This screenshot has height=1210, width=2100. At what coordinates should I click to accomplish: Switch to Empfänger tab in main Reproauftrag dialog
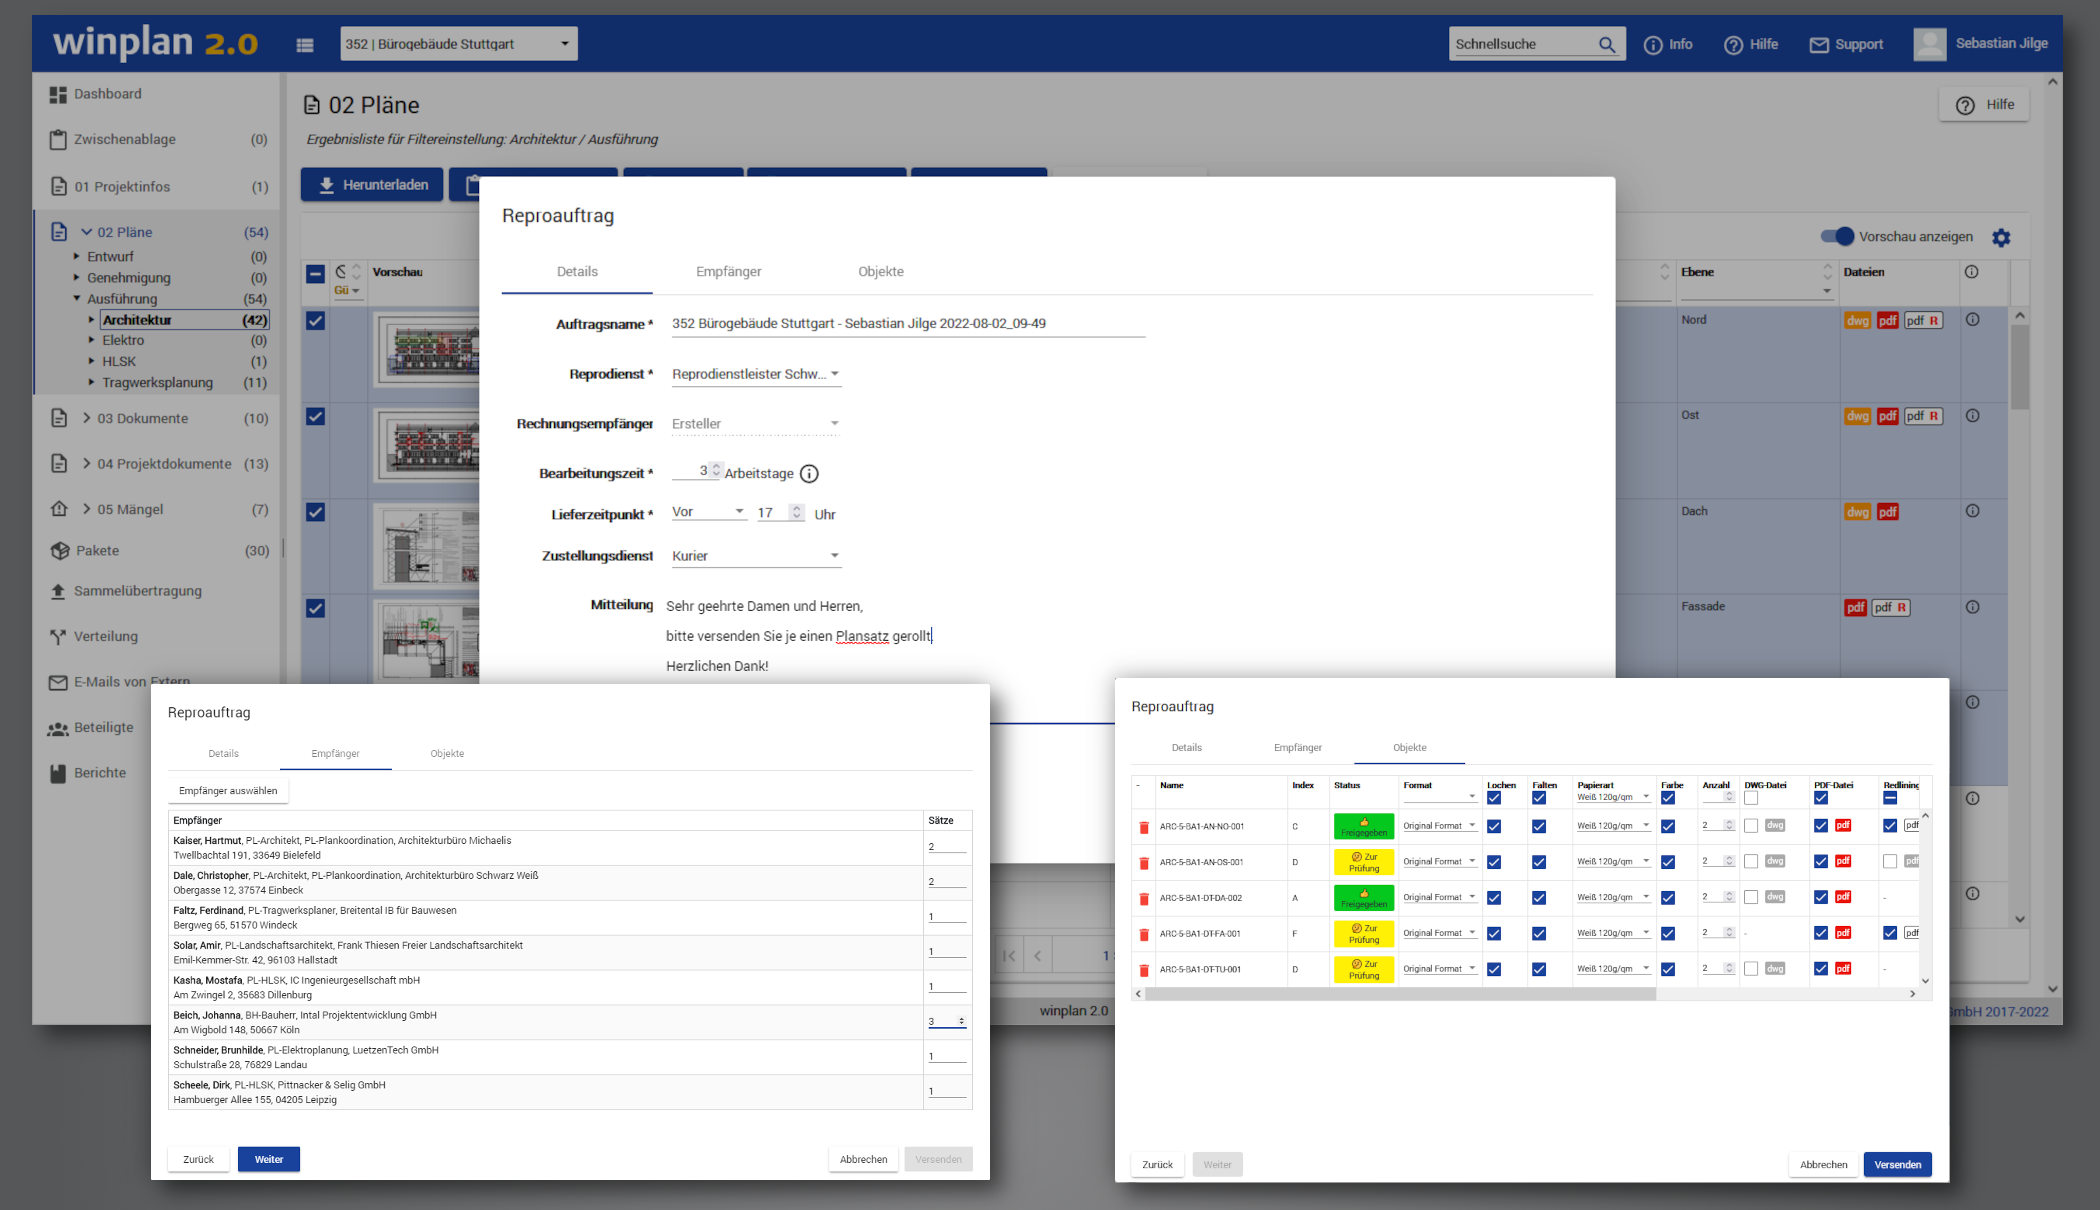[728, 271]
